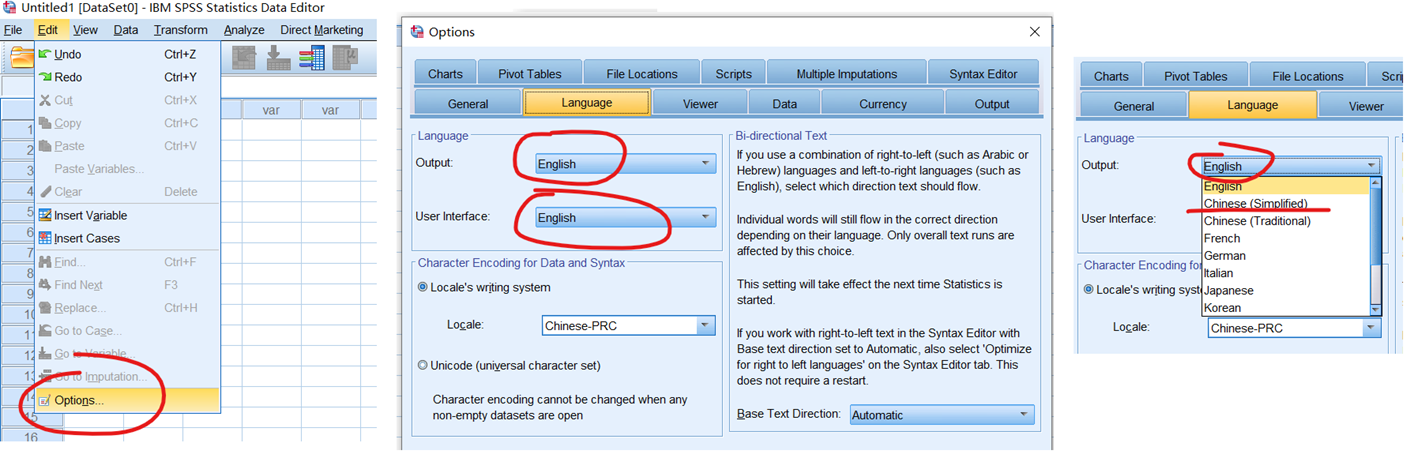This screenshot has height=473, width=1418.
Task: Choose Chinese (Simplified) from language list
Action: pos(1255,204)
